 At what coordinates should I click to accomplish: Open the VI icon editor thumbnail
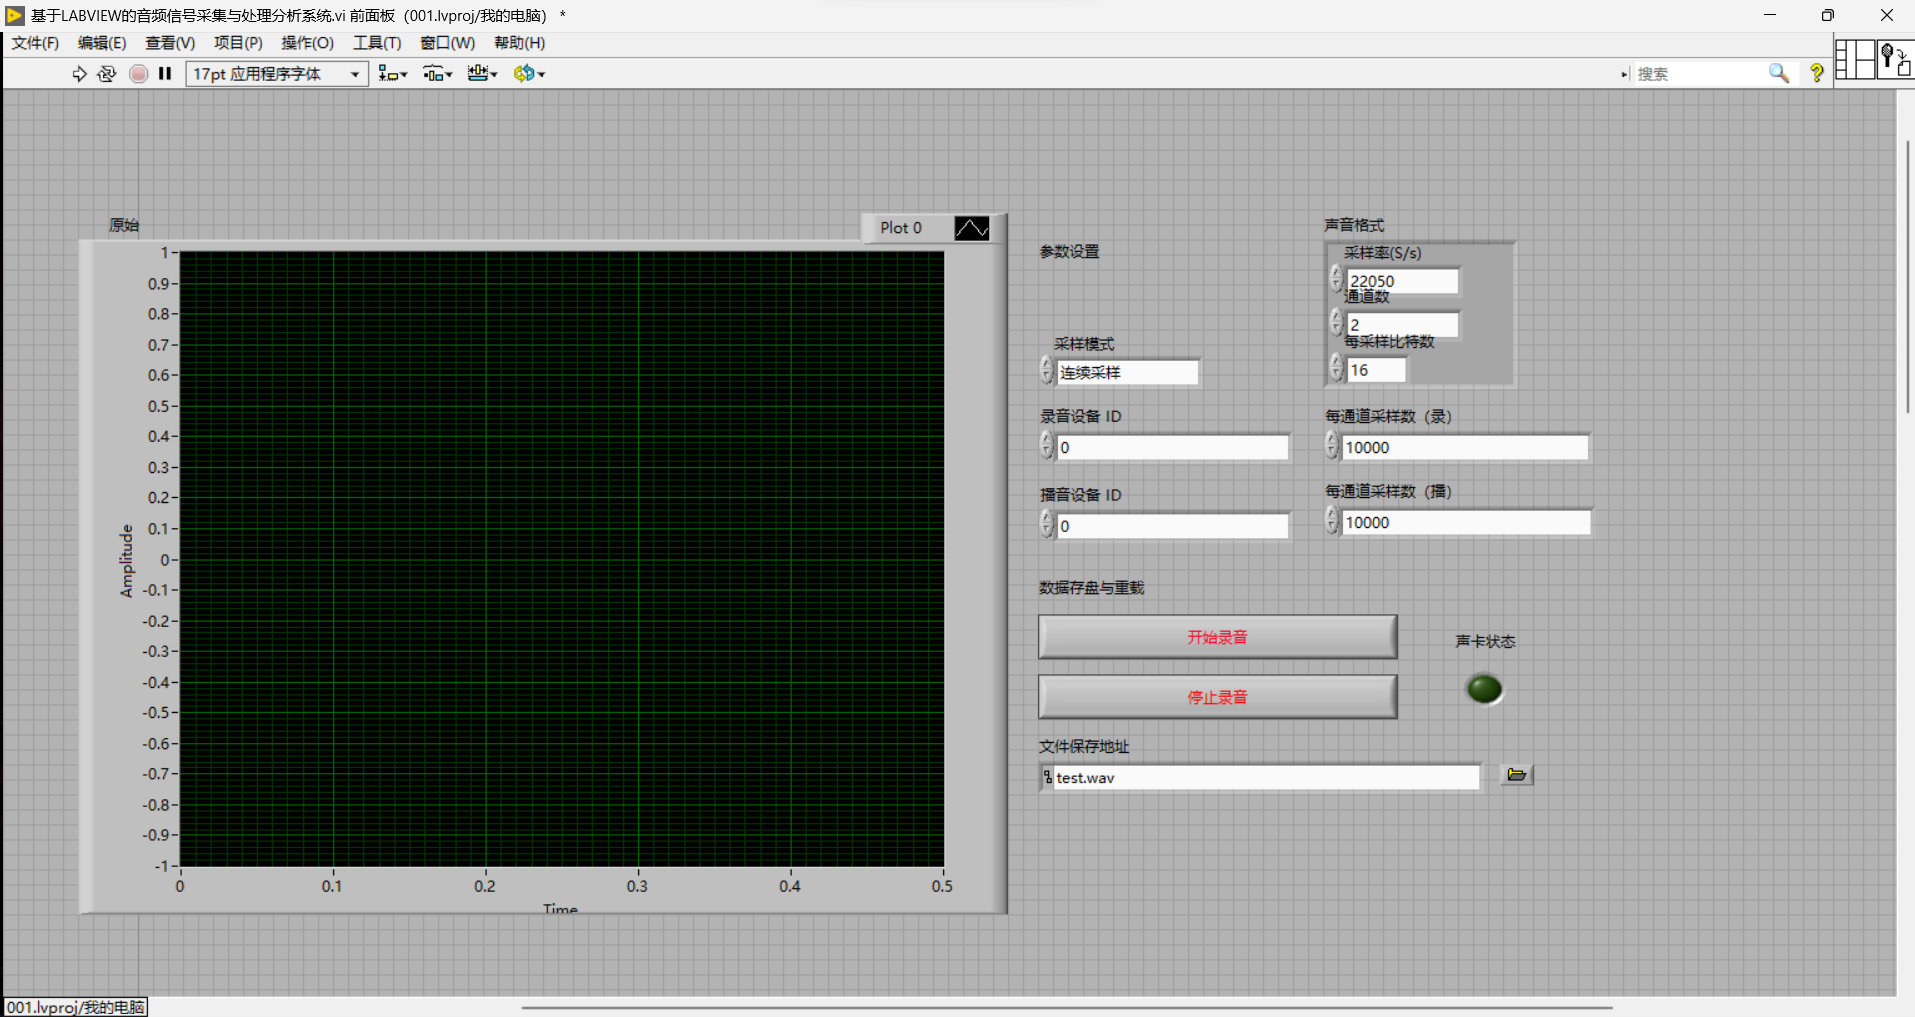click(x=1896, y=59)
